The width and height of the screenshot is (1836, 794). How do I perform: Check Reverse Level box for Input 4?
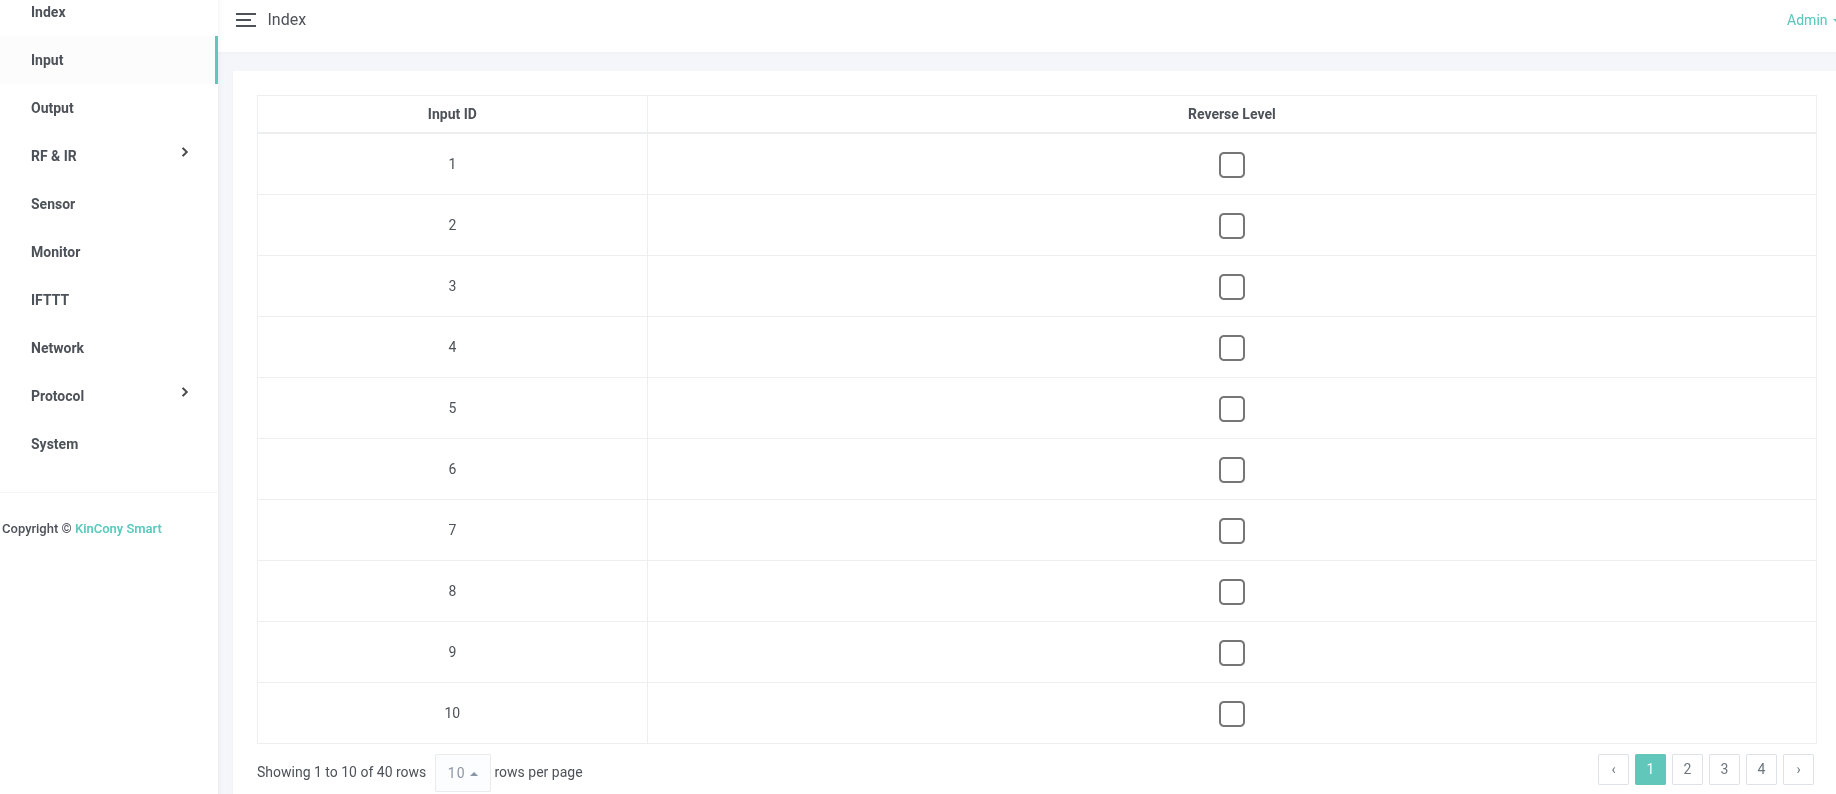1231,348
